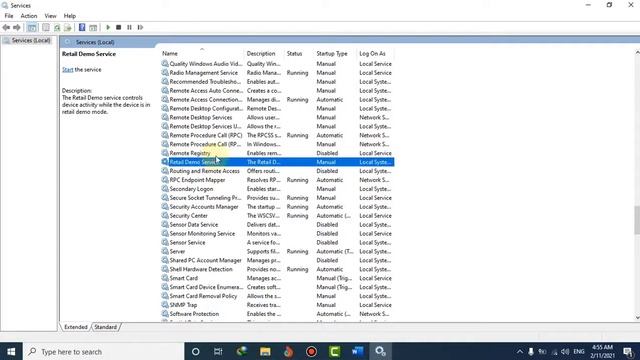Select Remote Access Auto Connection row
The image size is (640, 360).
[278, 91]
